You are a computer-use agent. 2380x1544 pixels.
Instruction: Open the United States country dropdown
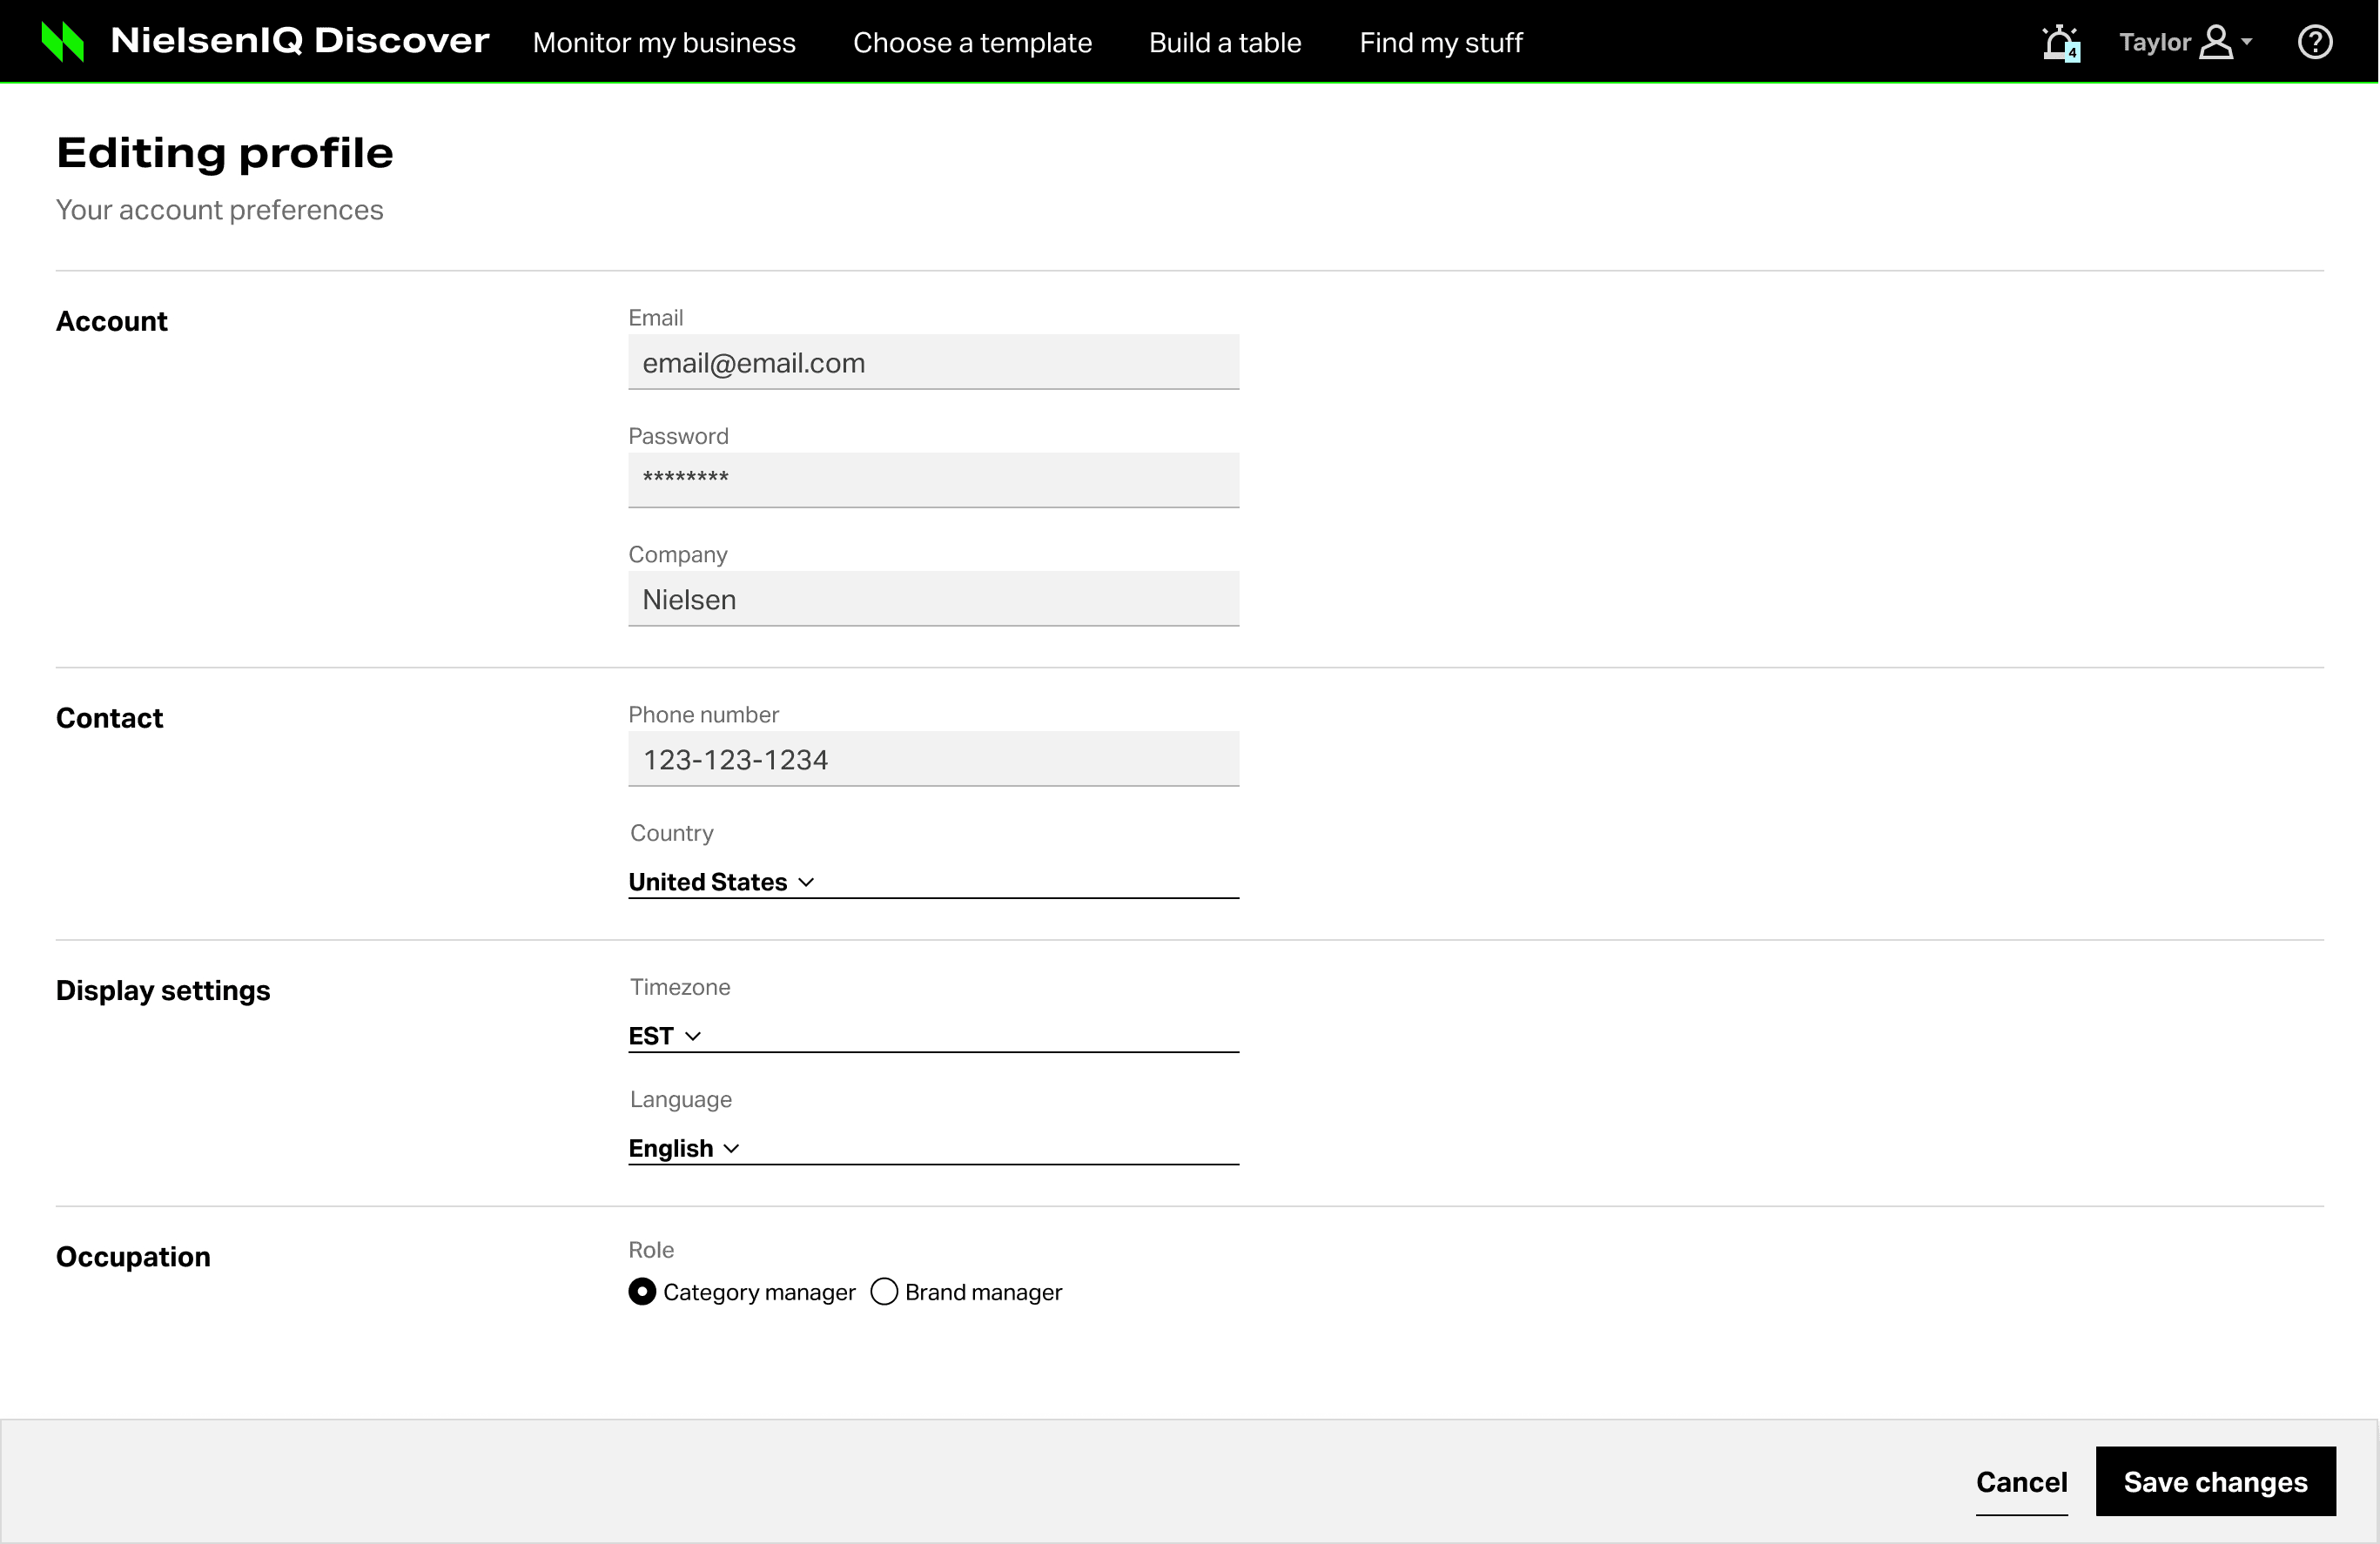point(721,882)
